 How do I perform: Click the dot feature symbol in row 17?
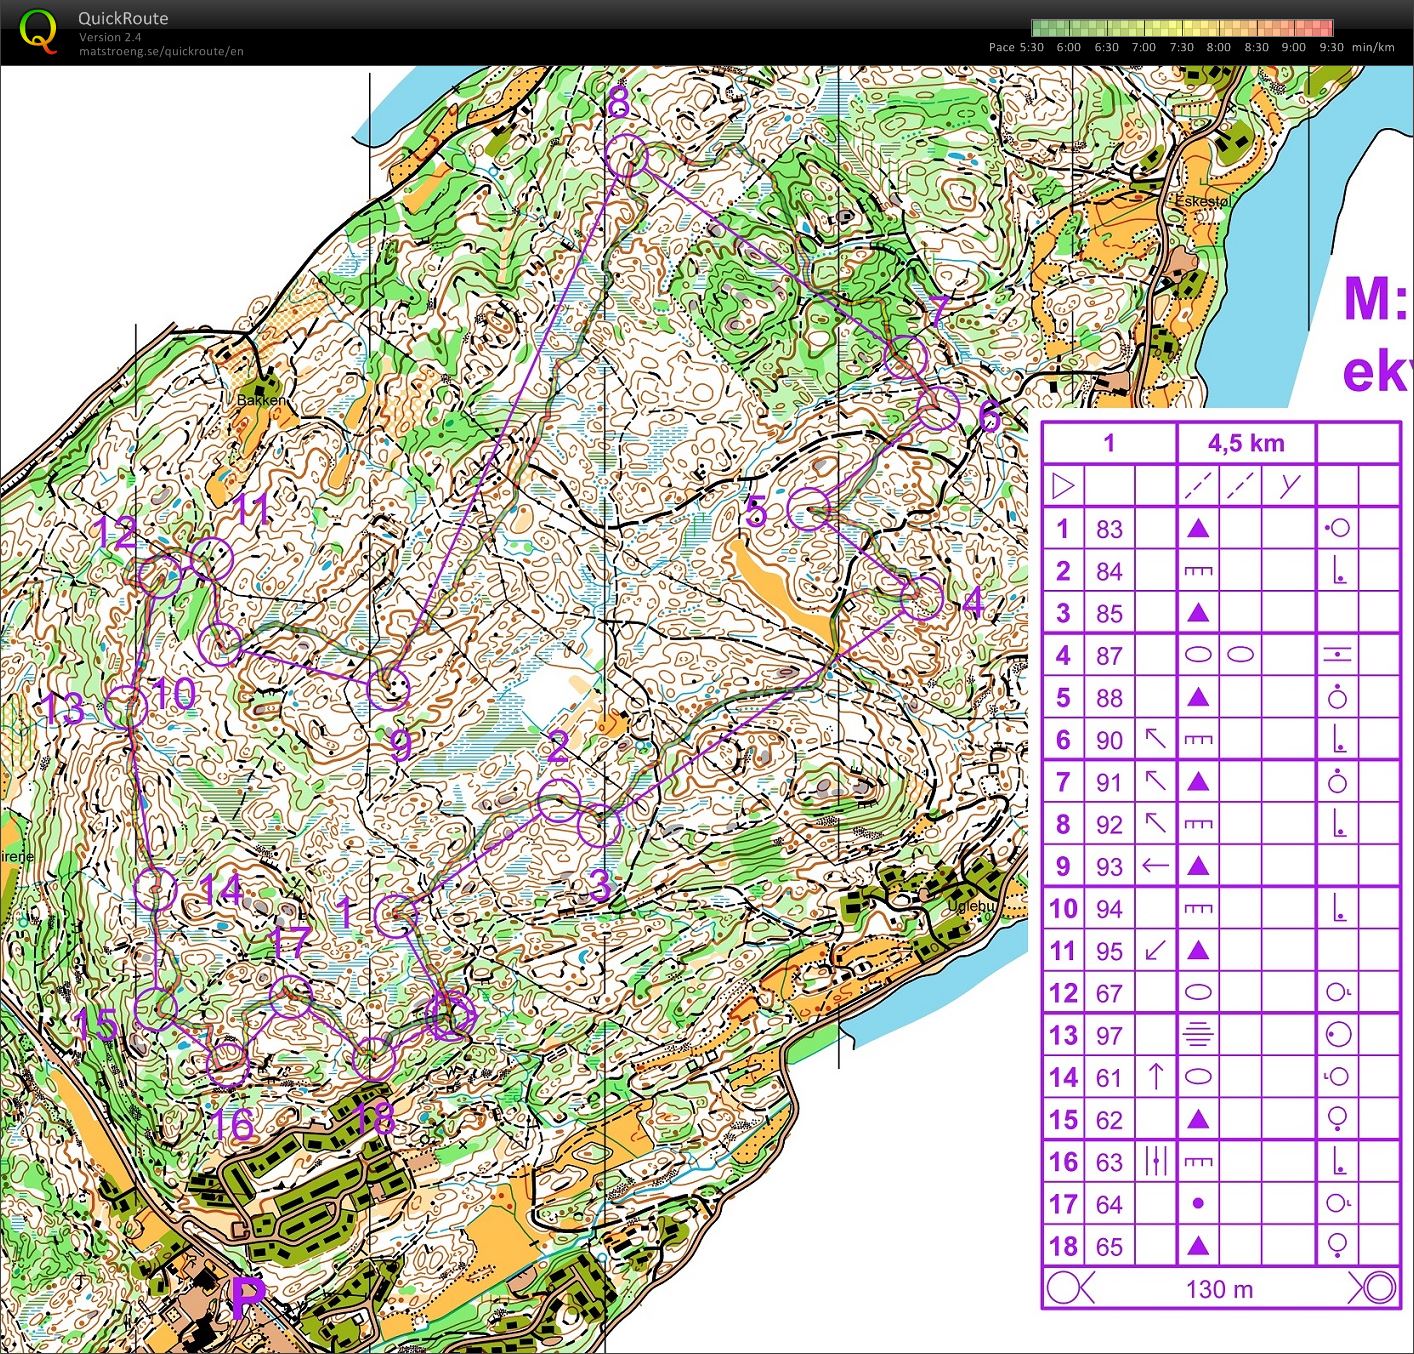(1198, 1204)
